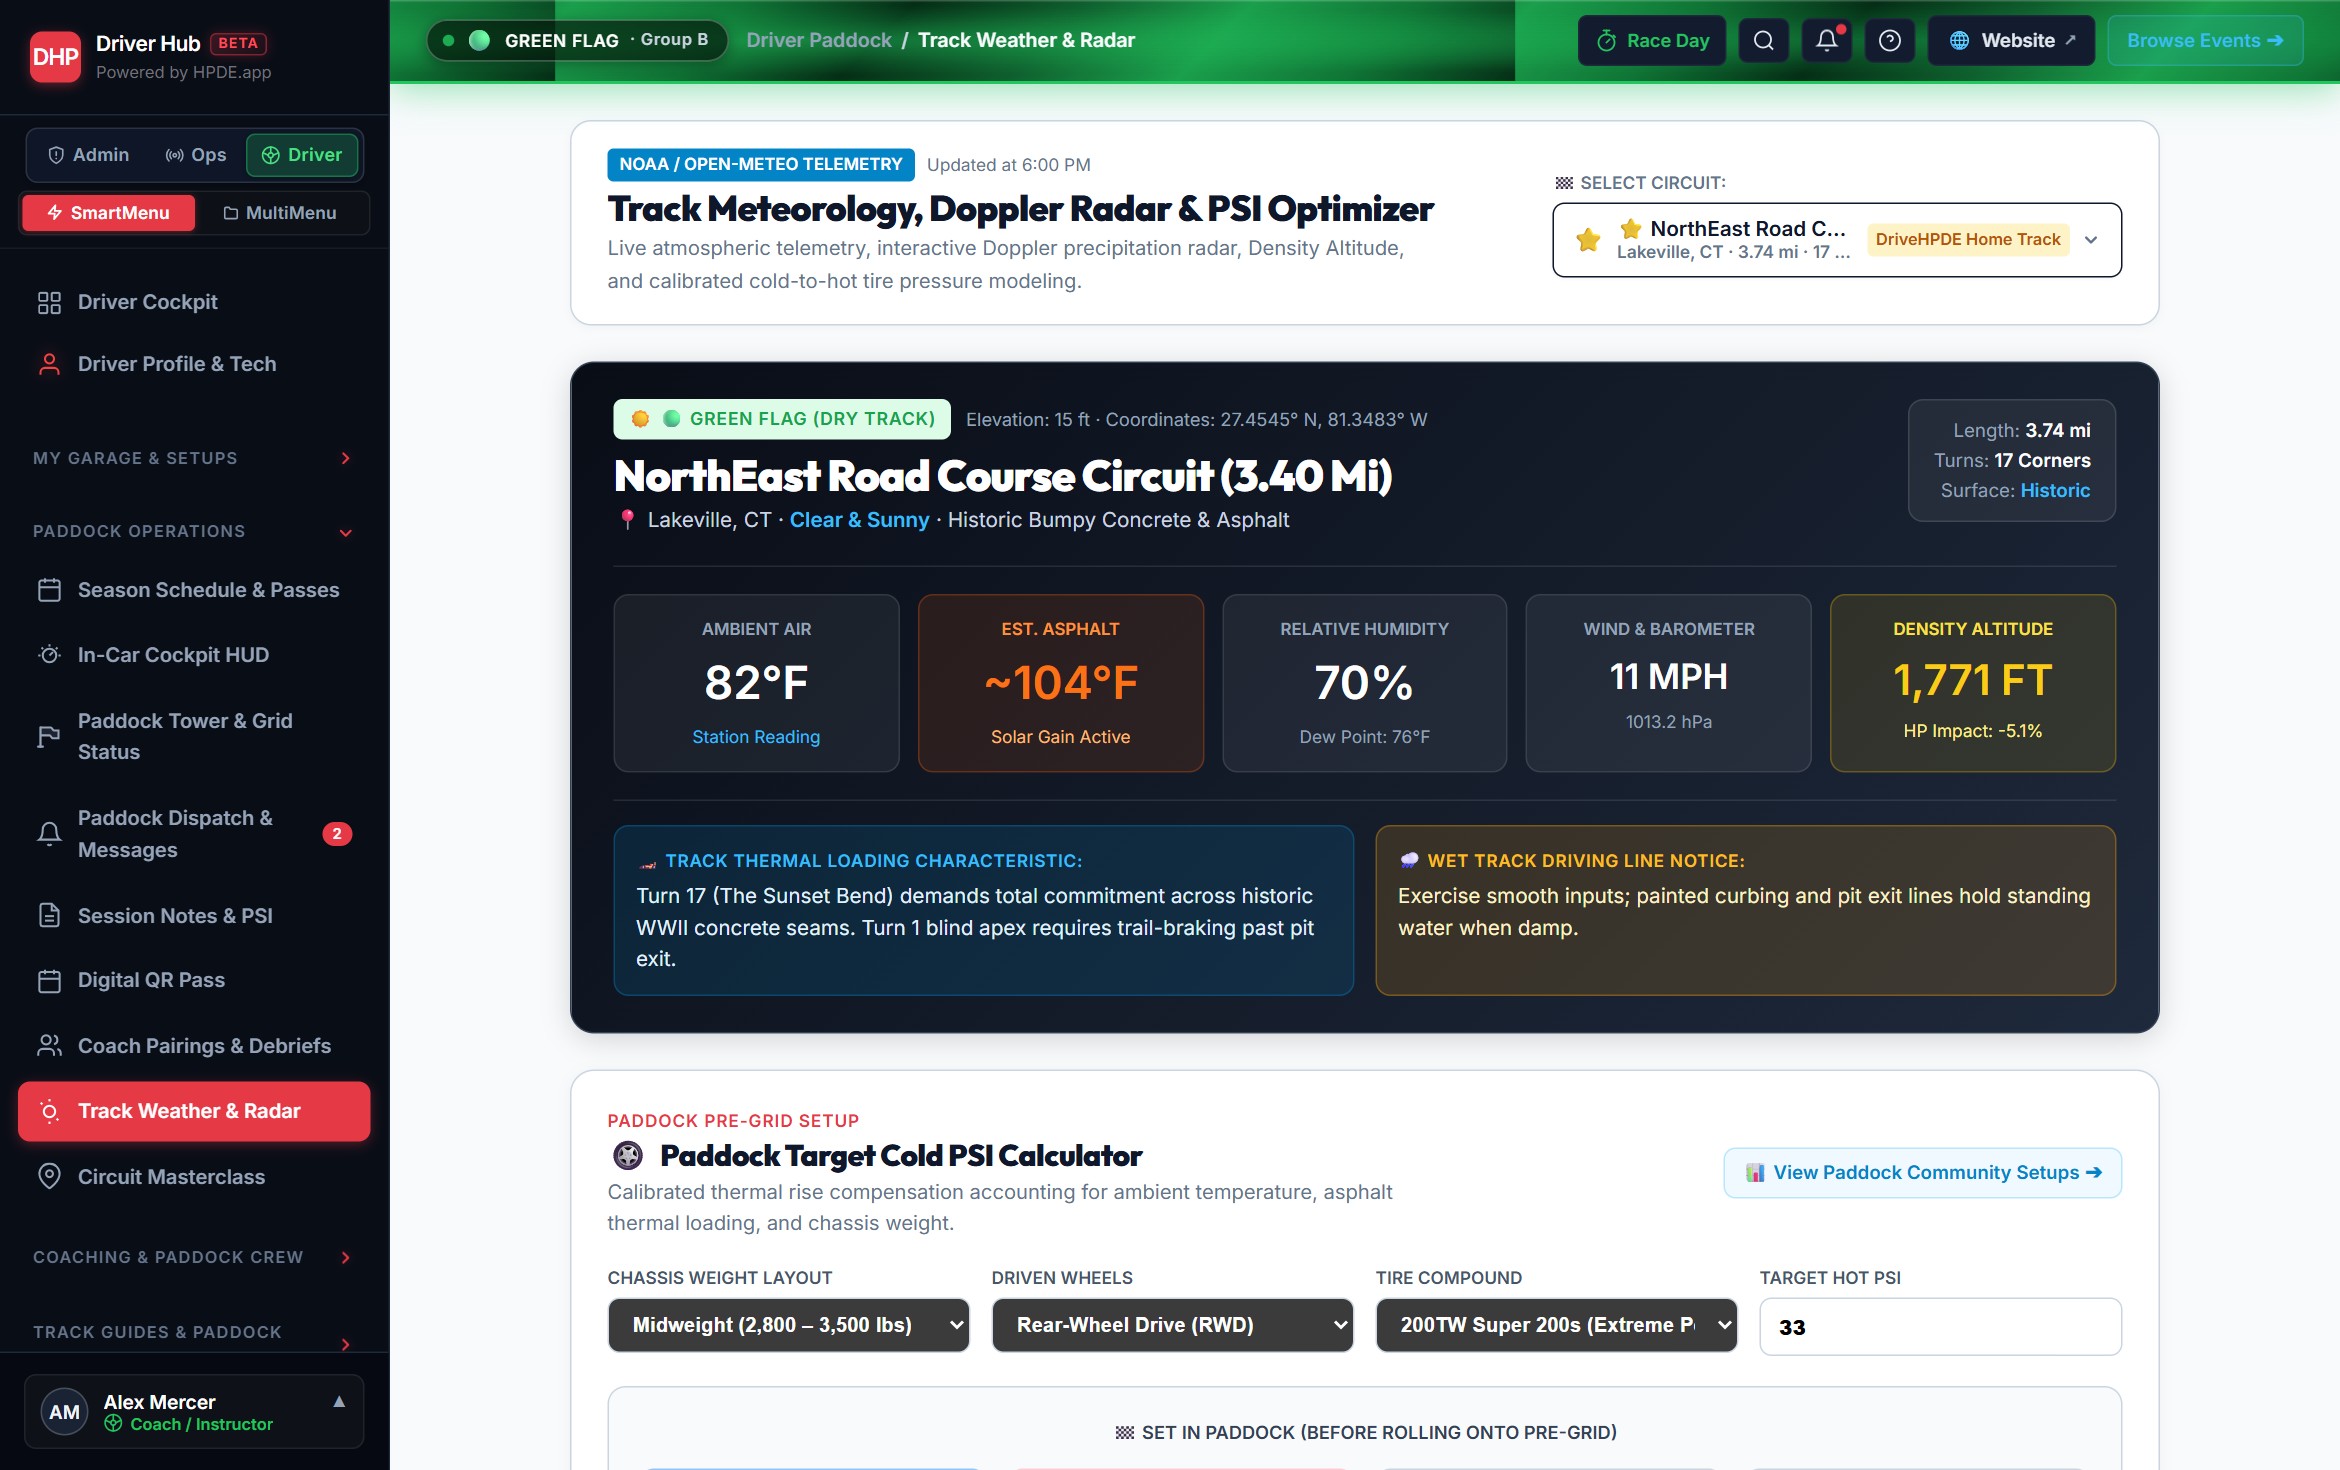Click the Driver Paddock breadcrumb
Screen dimensions: 2340x1470
[x=819, y=41]
